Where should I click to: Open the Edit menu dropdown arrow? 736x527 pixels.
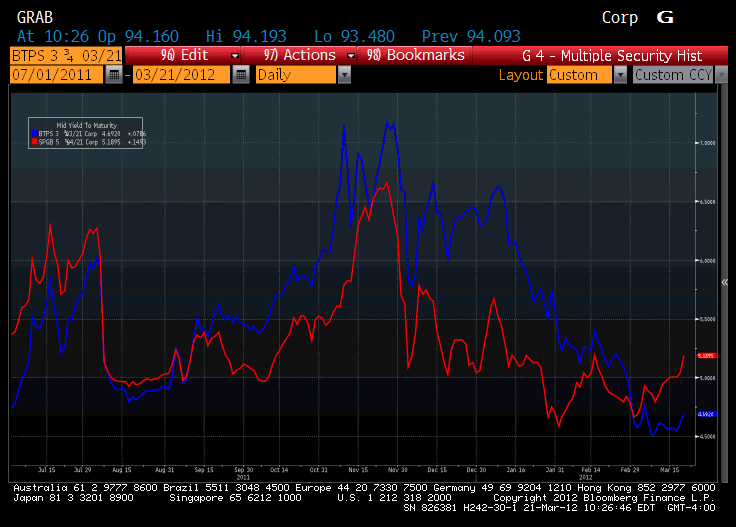(x=235, y=56)
